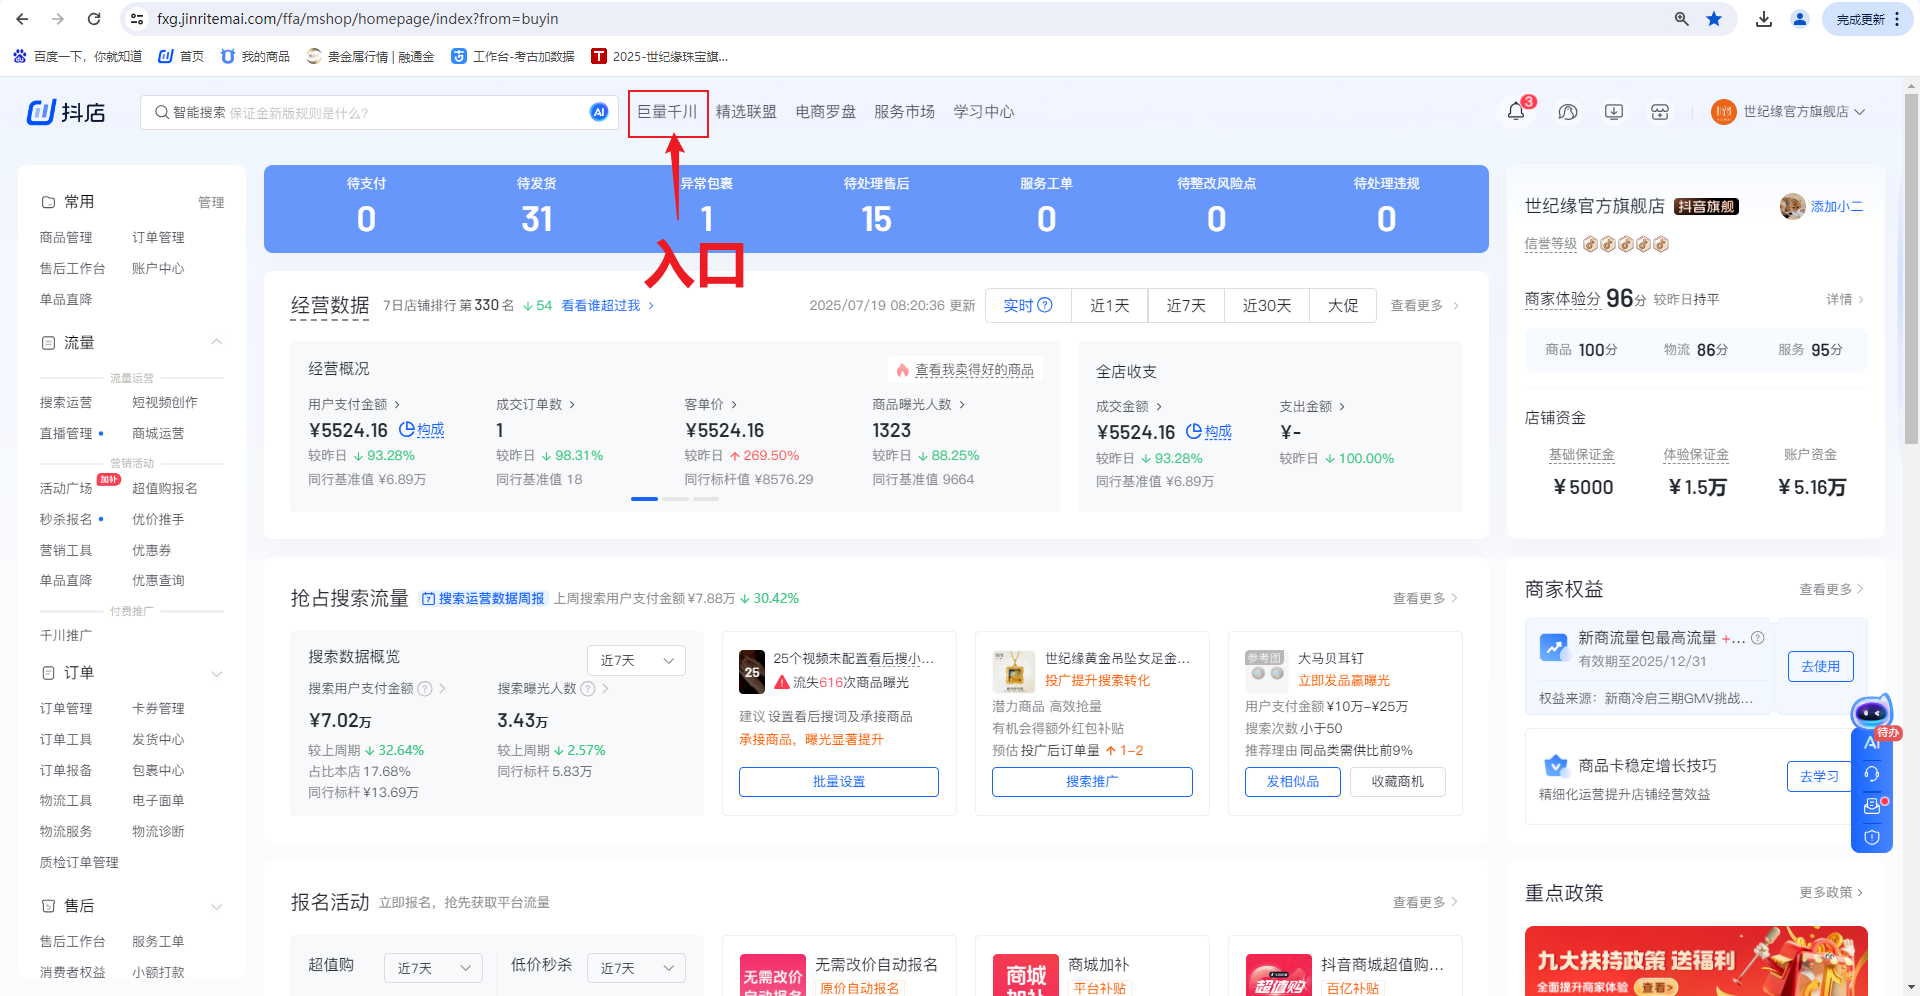Open the 近7天 dropdown in search data overview
The height and width of the screenshot is (996, 1920).
636,660
